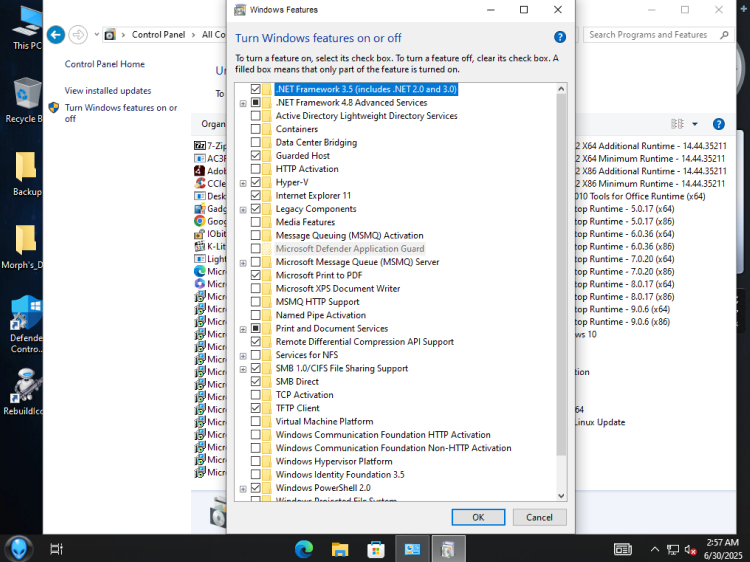Click in Search Programs and Features field
This screenshot has width=750, height=562.
[651, 34]
